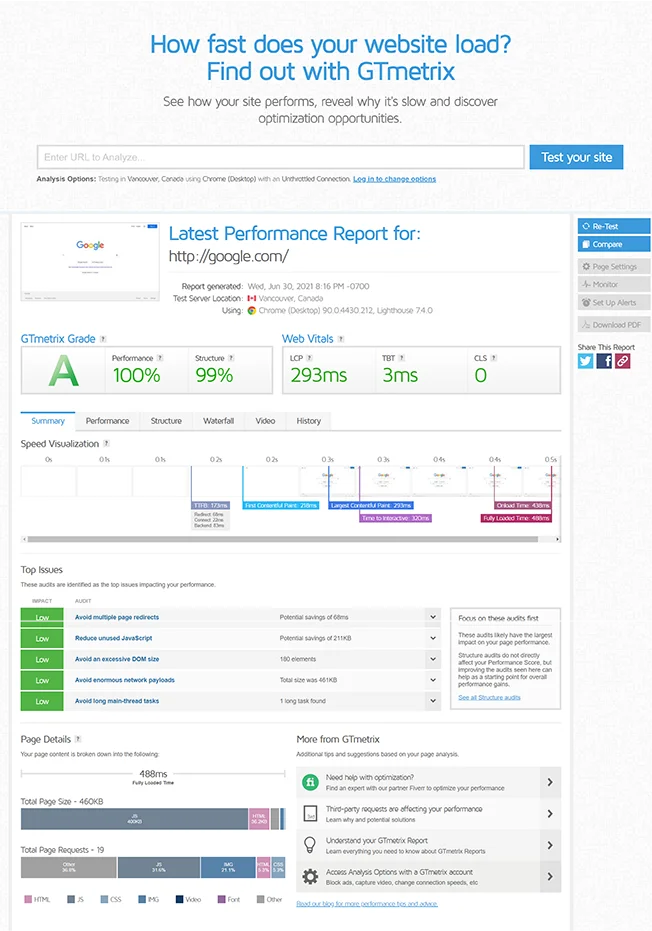
Task: Click the Re-Test button
Action: coord(614,226)
